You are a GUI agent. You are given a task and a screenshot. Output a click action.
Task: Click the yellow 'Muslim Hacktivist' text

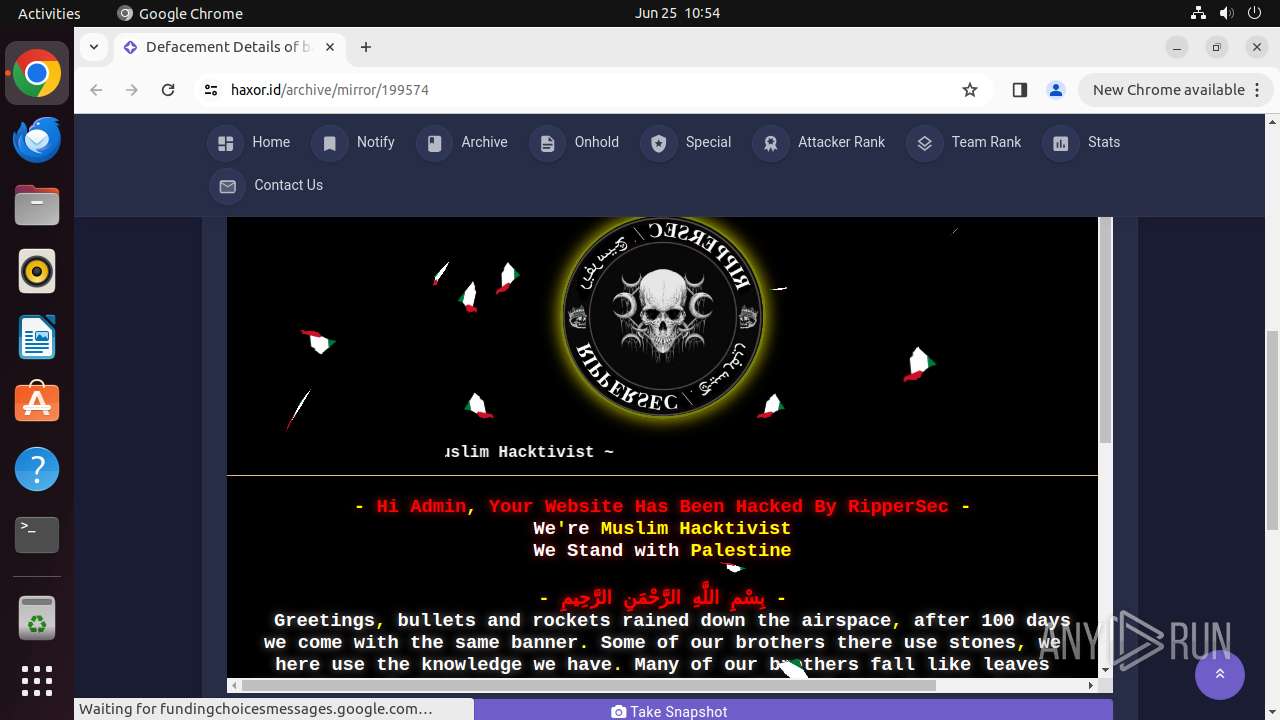(696, 529)
